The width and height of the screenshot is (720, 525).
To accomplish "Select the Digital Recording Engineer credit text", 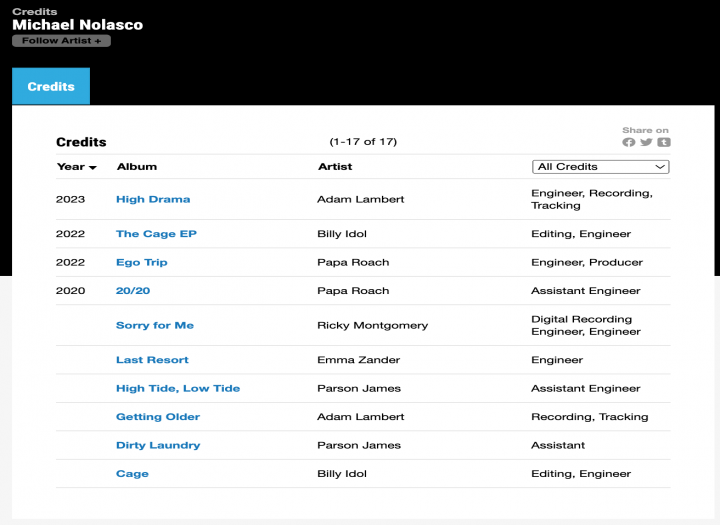I will (586, 325).
